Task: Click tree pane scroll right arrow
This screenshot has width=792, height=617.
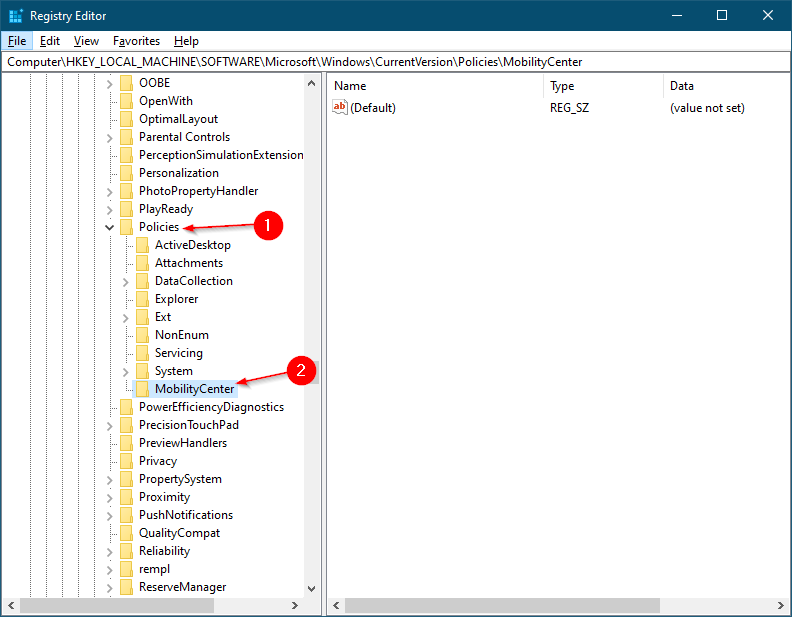Action: point(295,605)
